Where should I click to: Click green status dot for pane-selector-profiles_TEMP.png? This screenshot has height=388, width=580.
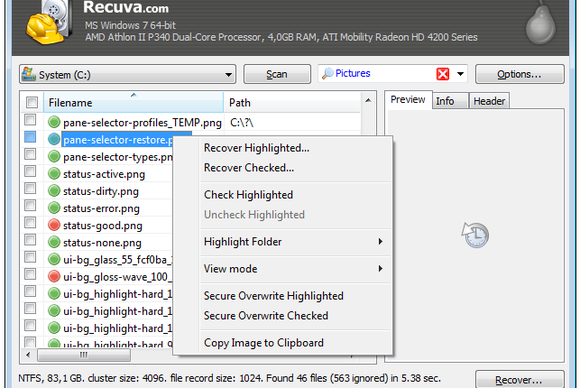coord(54,122)
